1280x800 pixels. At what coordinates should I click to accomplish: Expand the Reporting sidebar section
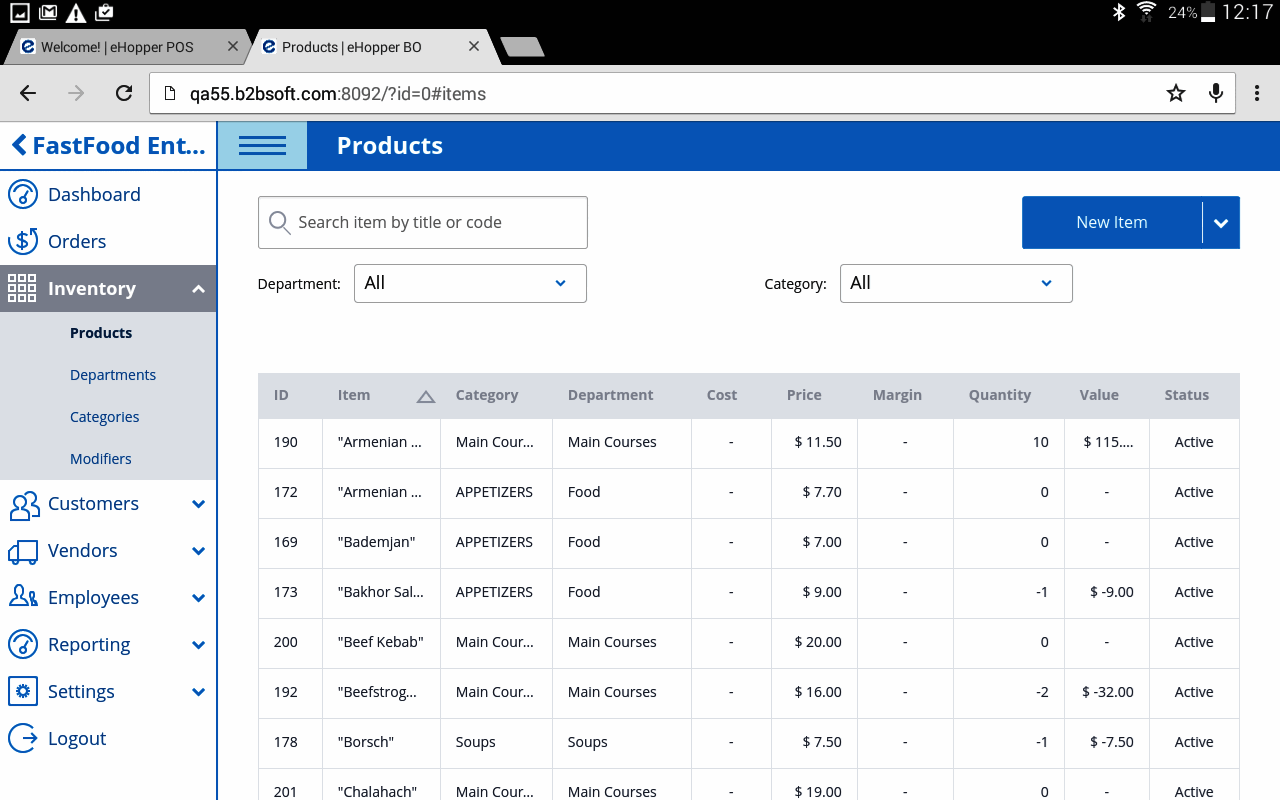tap(198, 645)
